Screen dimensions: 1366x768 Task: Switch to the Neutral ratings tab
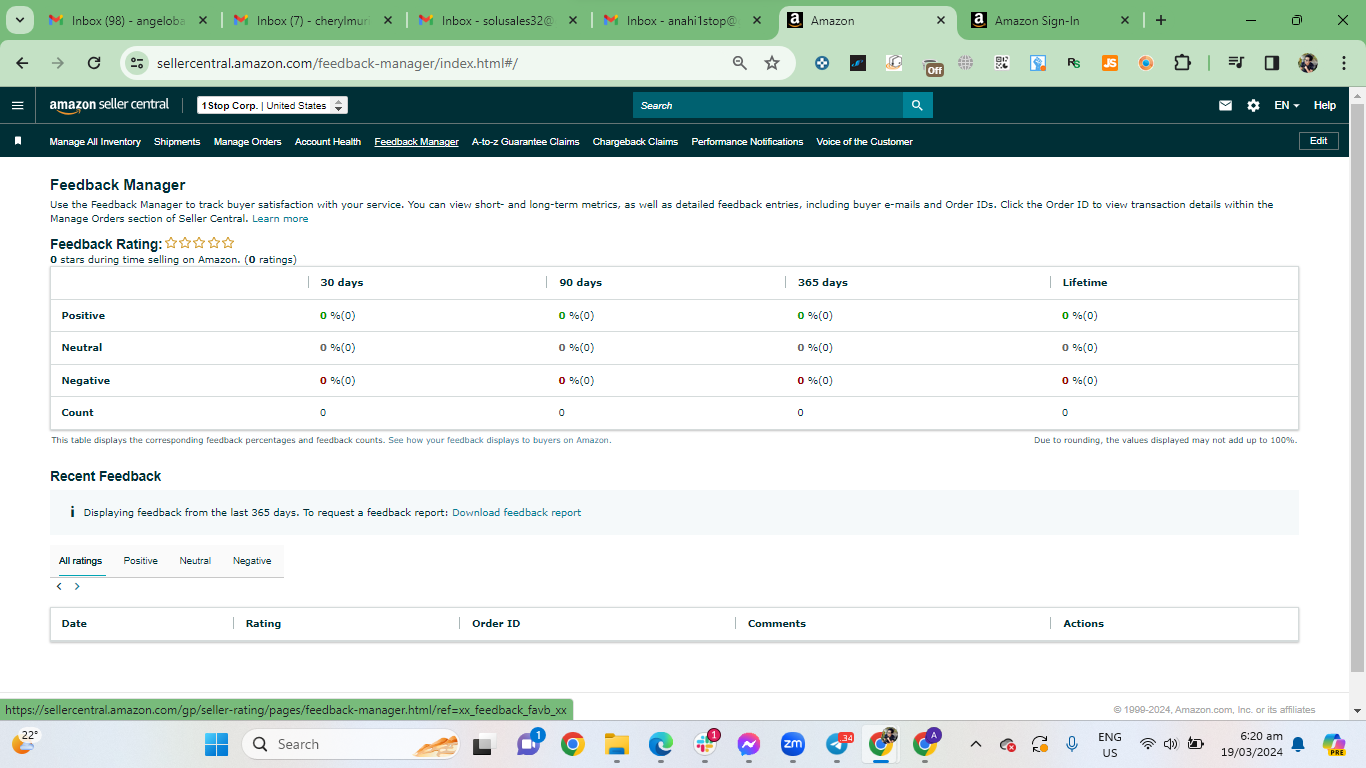point(195,561)
